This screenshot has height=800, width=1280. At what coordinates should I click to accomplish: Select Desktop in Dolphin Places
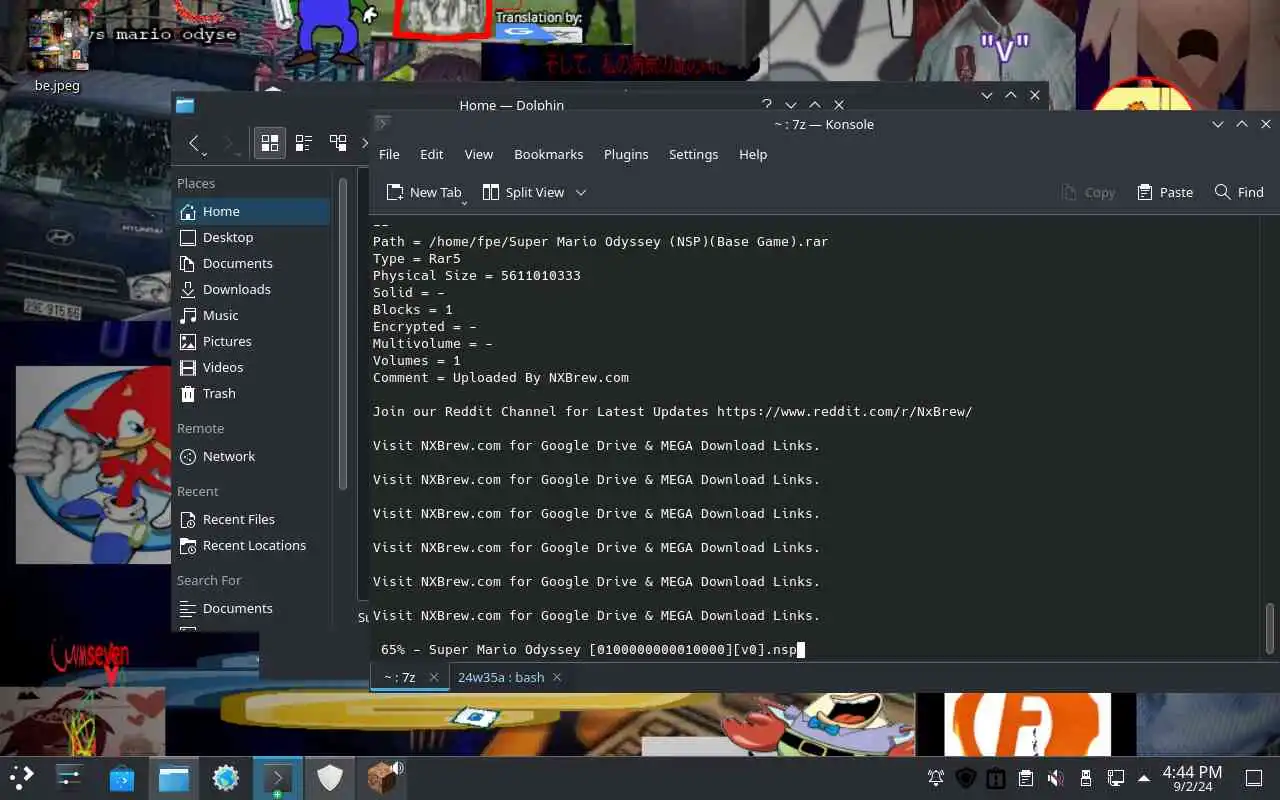click(253, 237)
